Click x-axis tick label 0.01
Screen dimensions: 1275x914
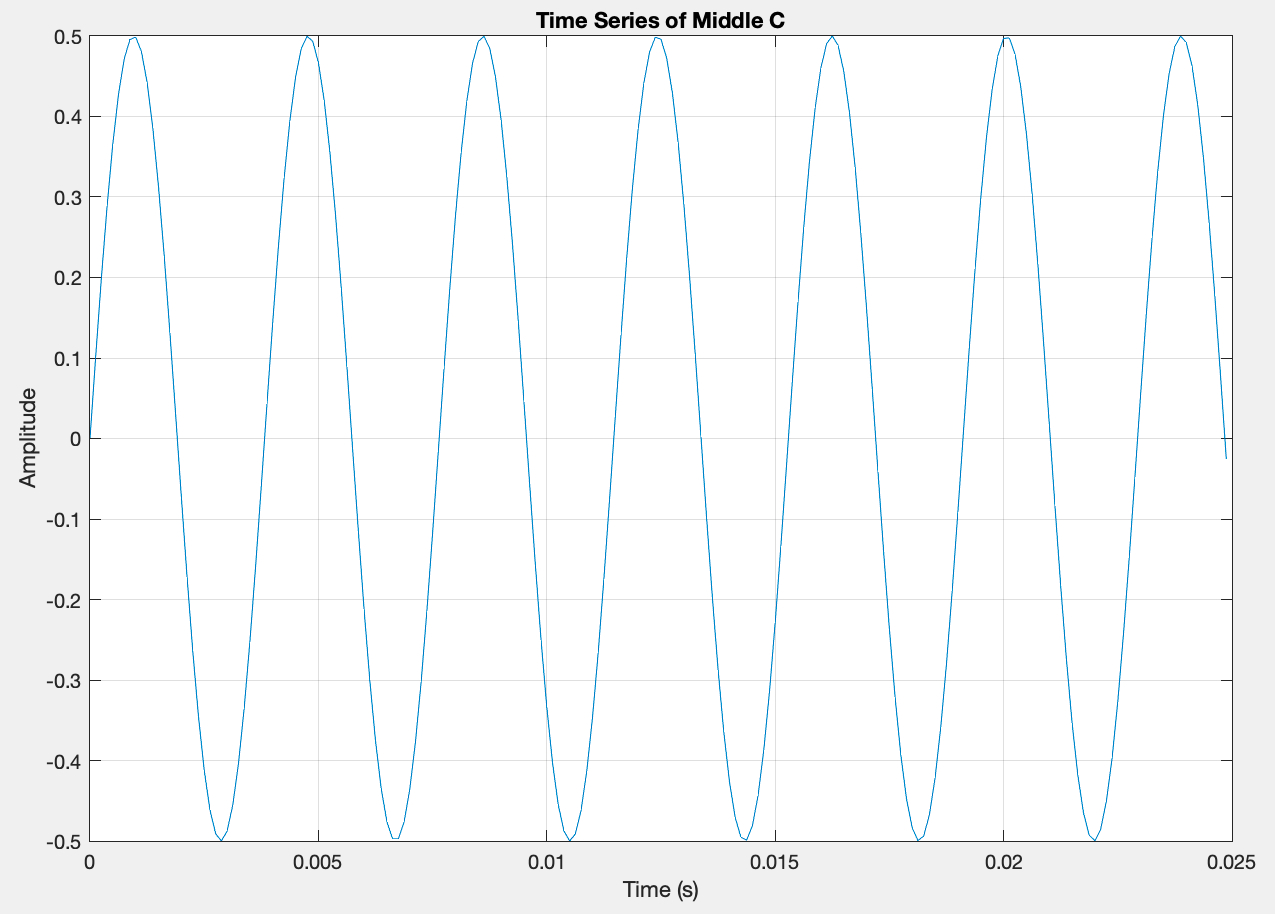click(x=546, y=862)
